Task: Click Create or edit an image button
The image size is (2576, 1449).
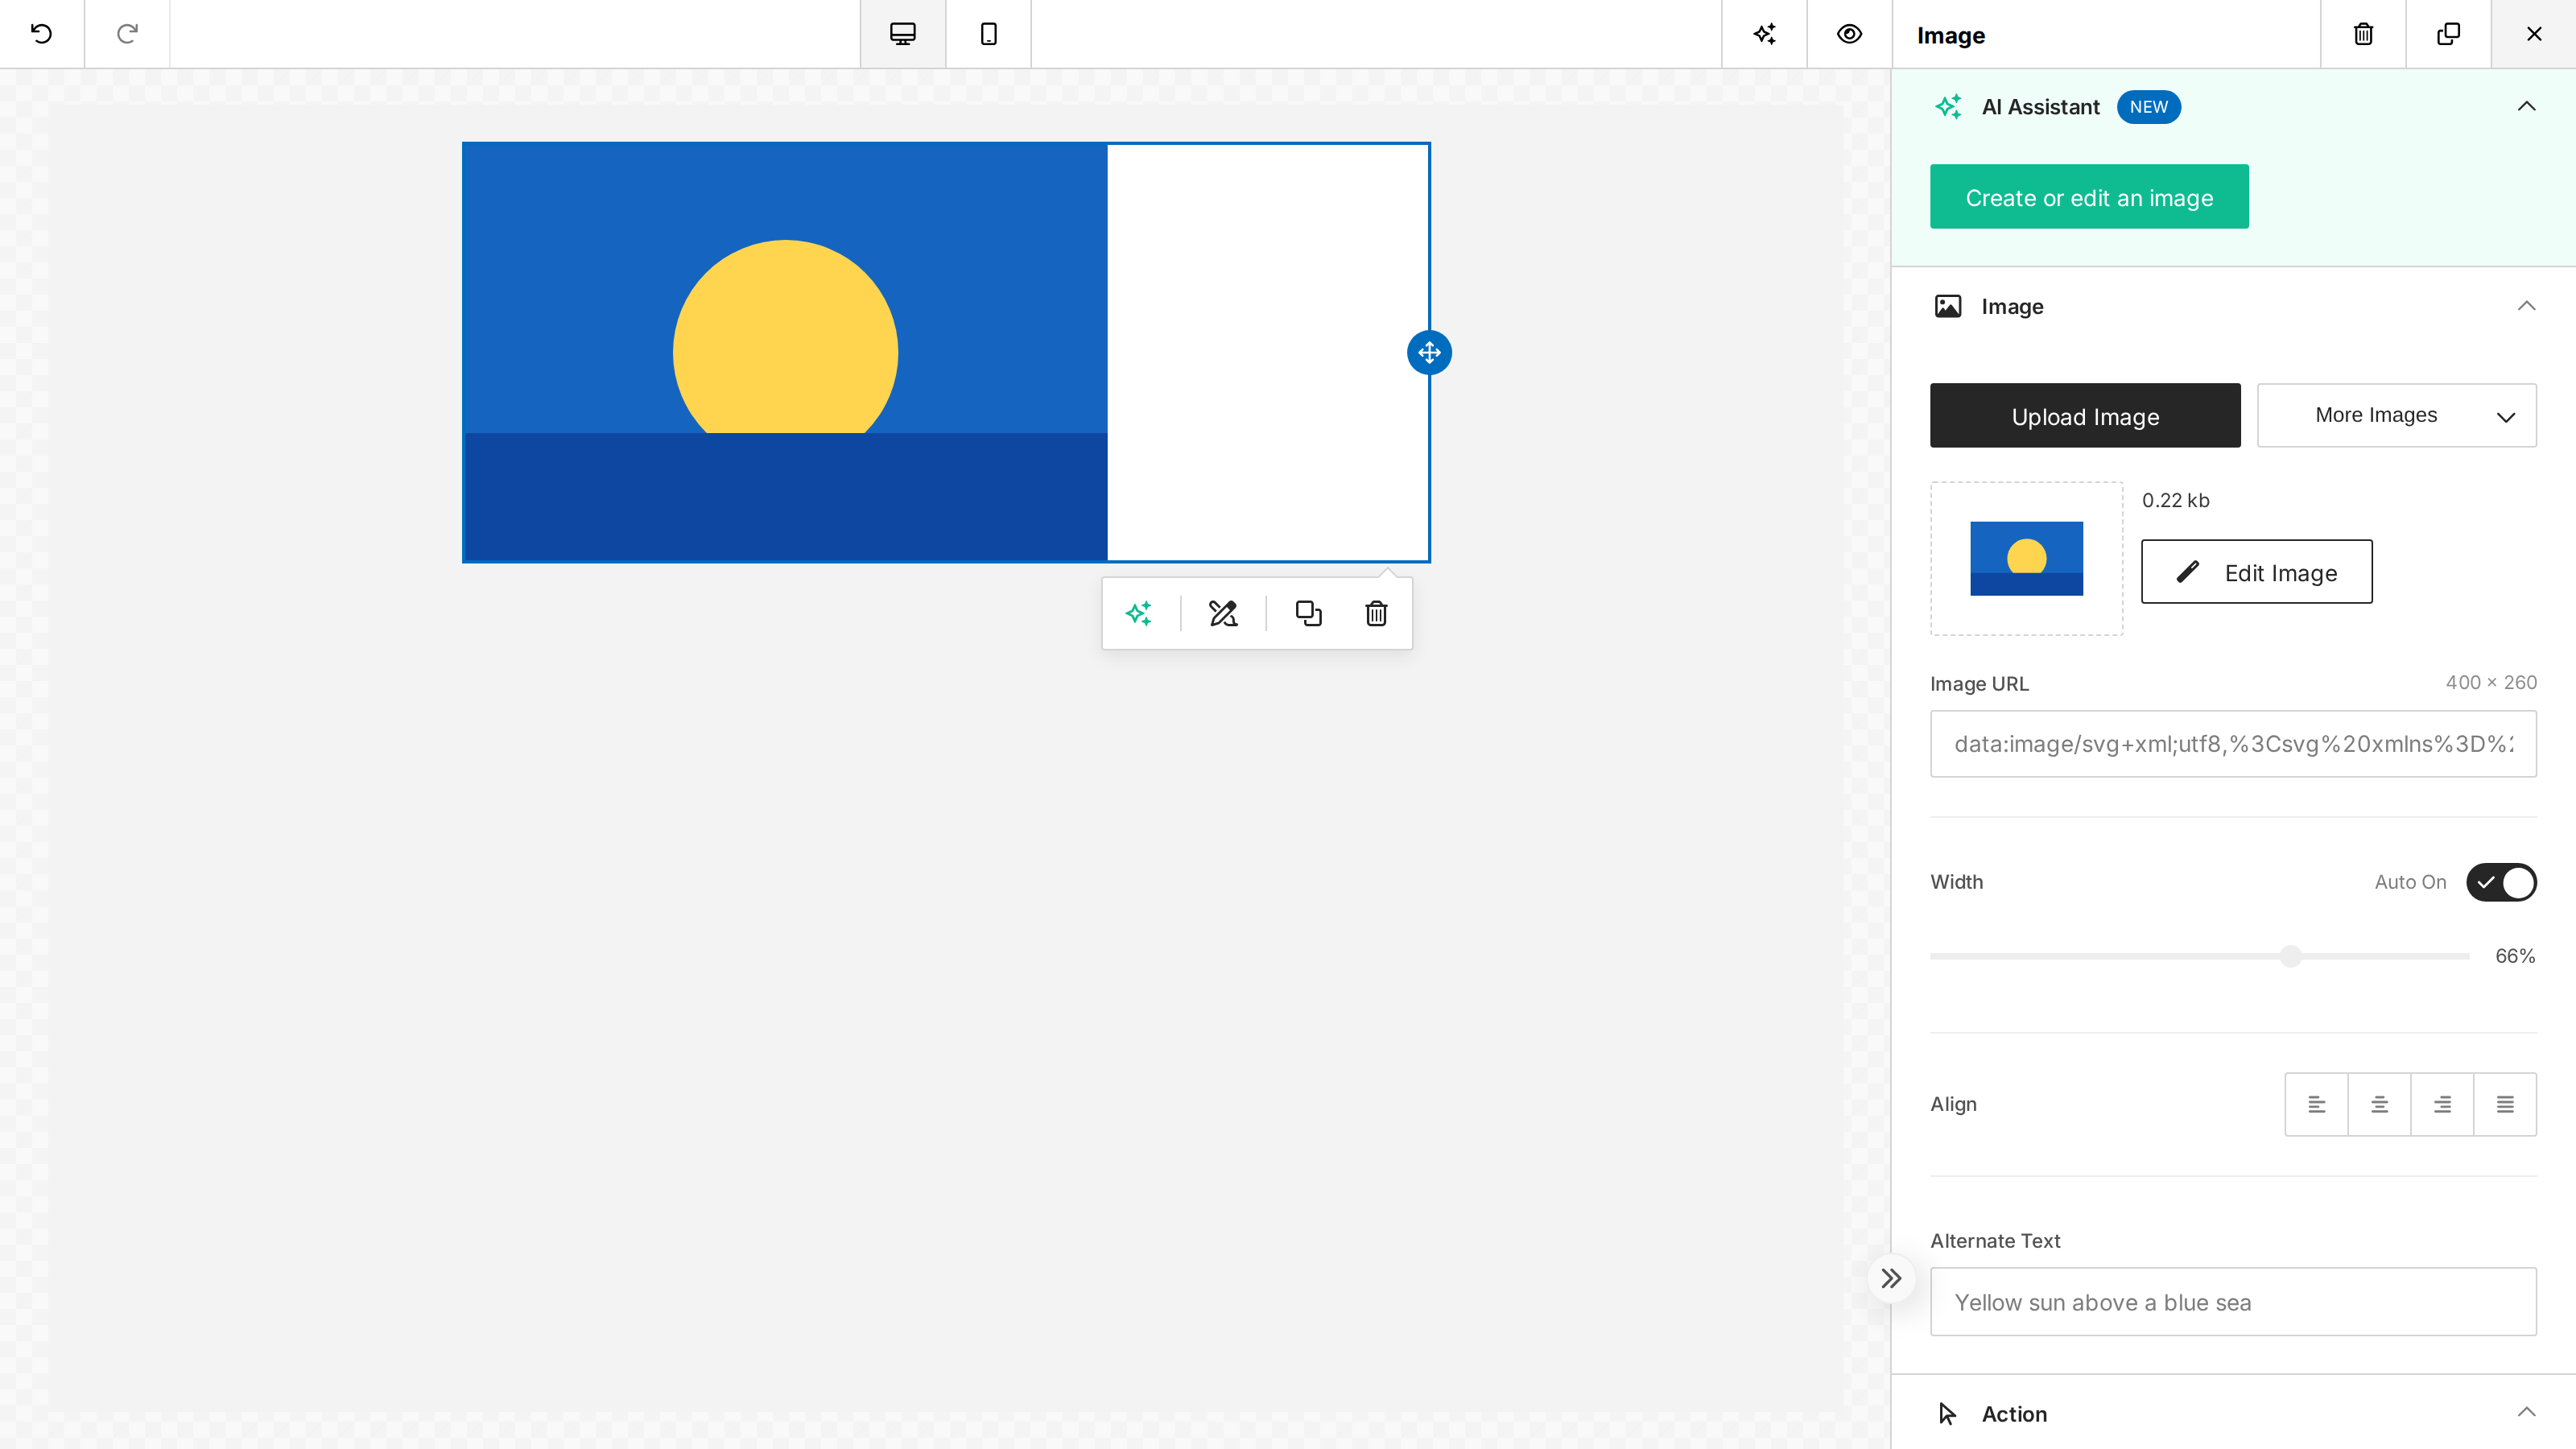Action: click(x=2089, y=197)
